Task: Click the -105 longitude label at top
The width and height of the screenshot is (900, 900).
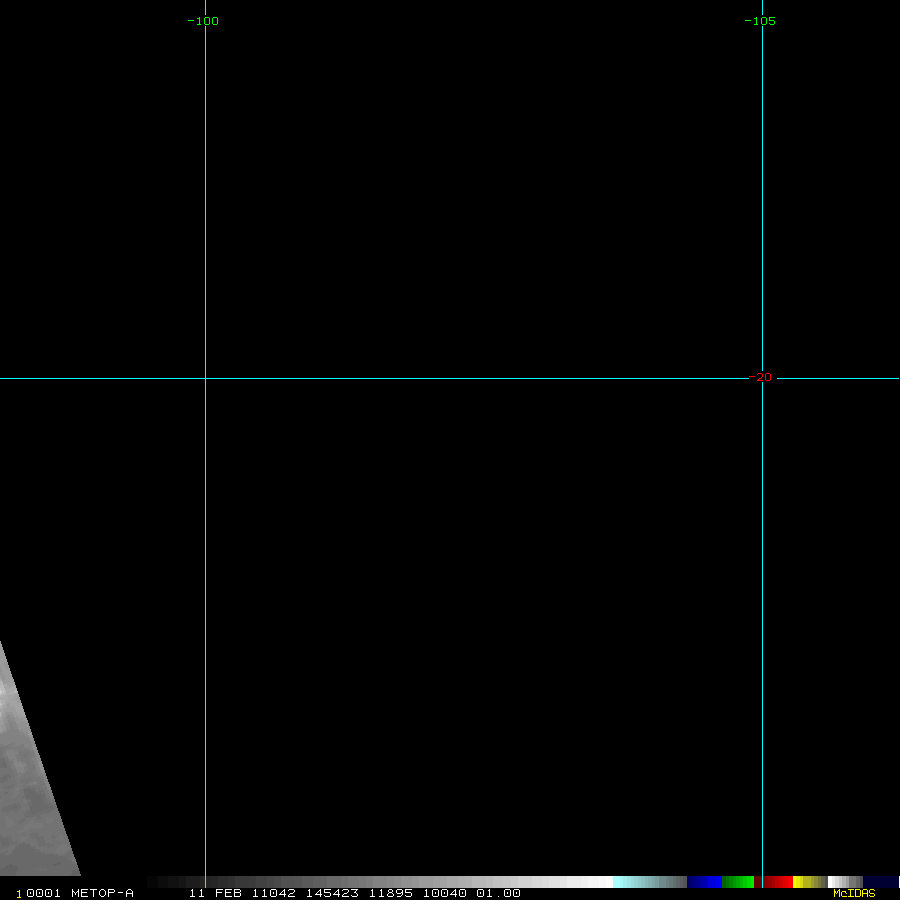Action: point(760,21)
